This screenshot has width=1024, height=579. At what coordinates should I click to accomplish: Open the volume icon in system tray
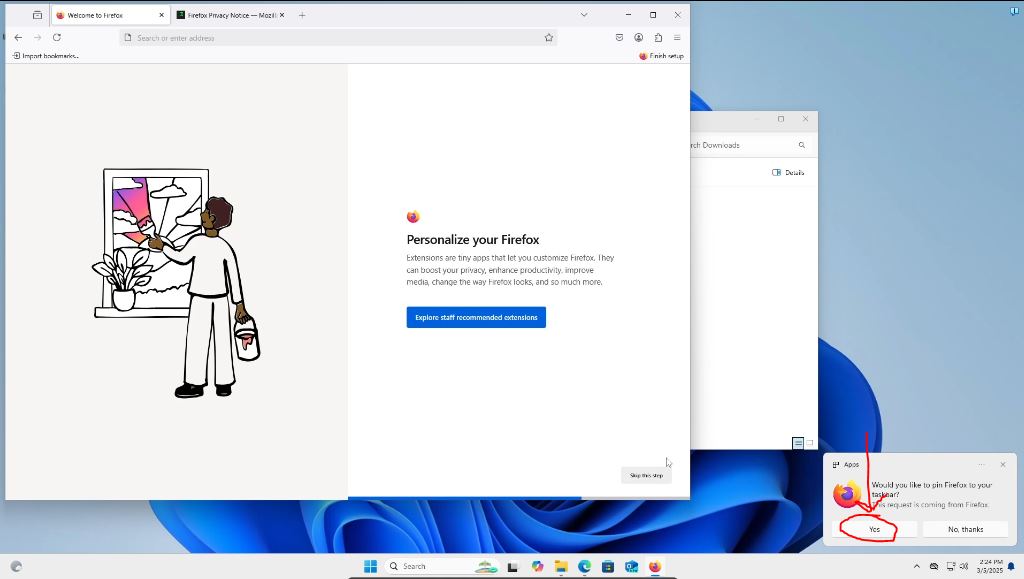pos(964,567)
